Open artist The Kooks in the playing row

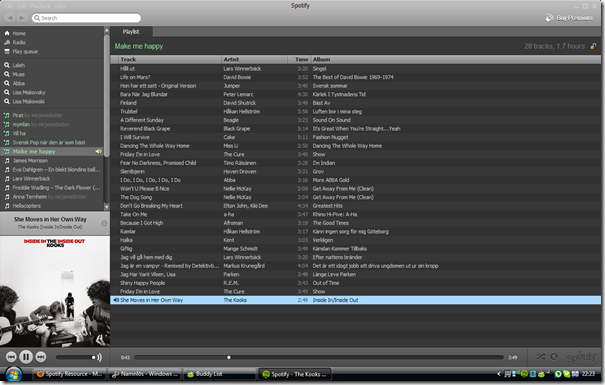tap(235, 300)
